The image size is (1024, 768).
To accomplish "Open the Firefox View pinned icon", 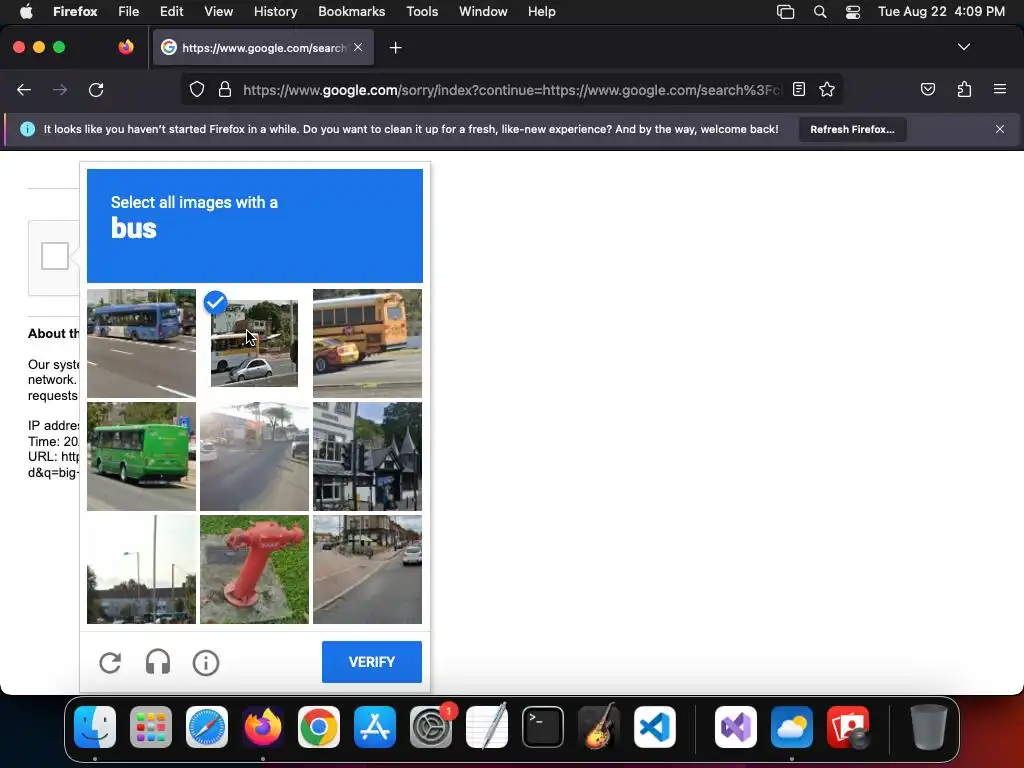I will pos(126,47).
